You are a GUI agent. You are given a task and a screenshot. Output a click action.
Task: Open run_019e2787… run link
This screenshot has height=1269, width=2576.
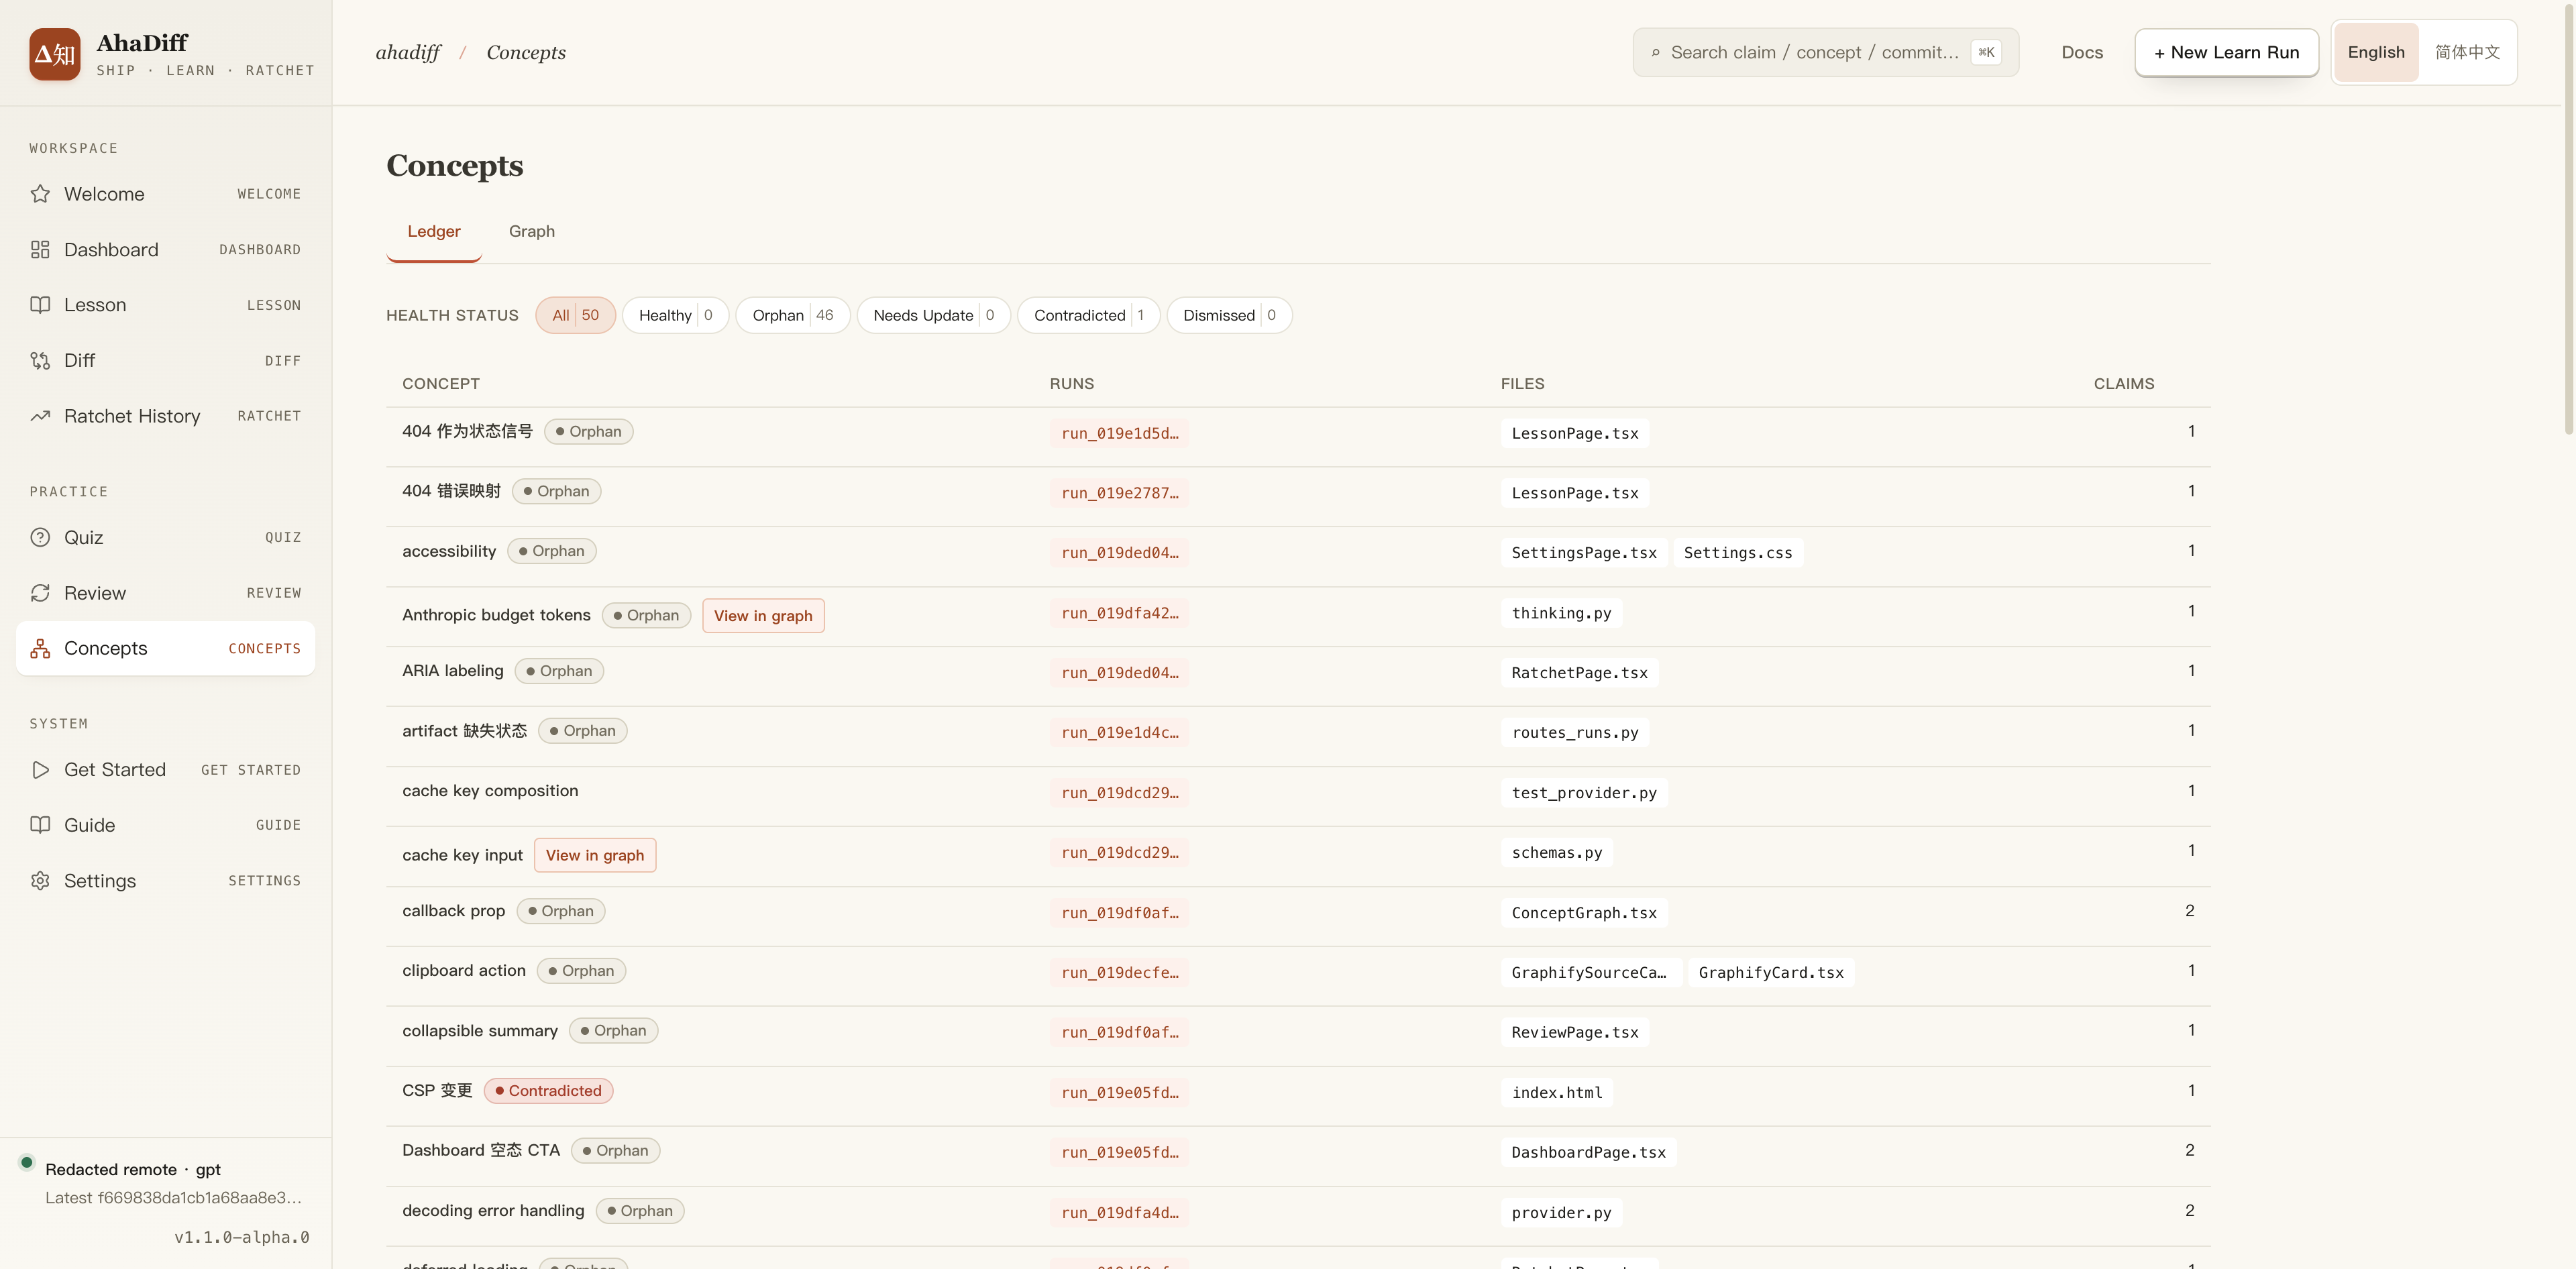coord(1119,493)
